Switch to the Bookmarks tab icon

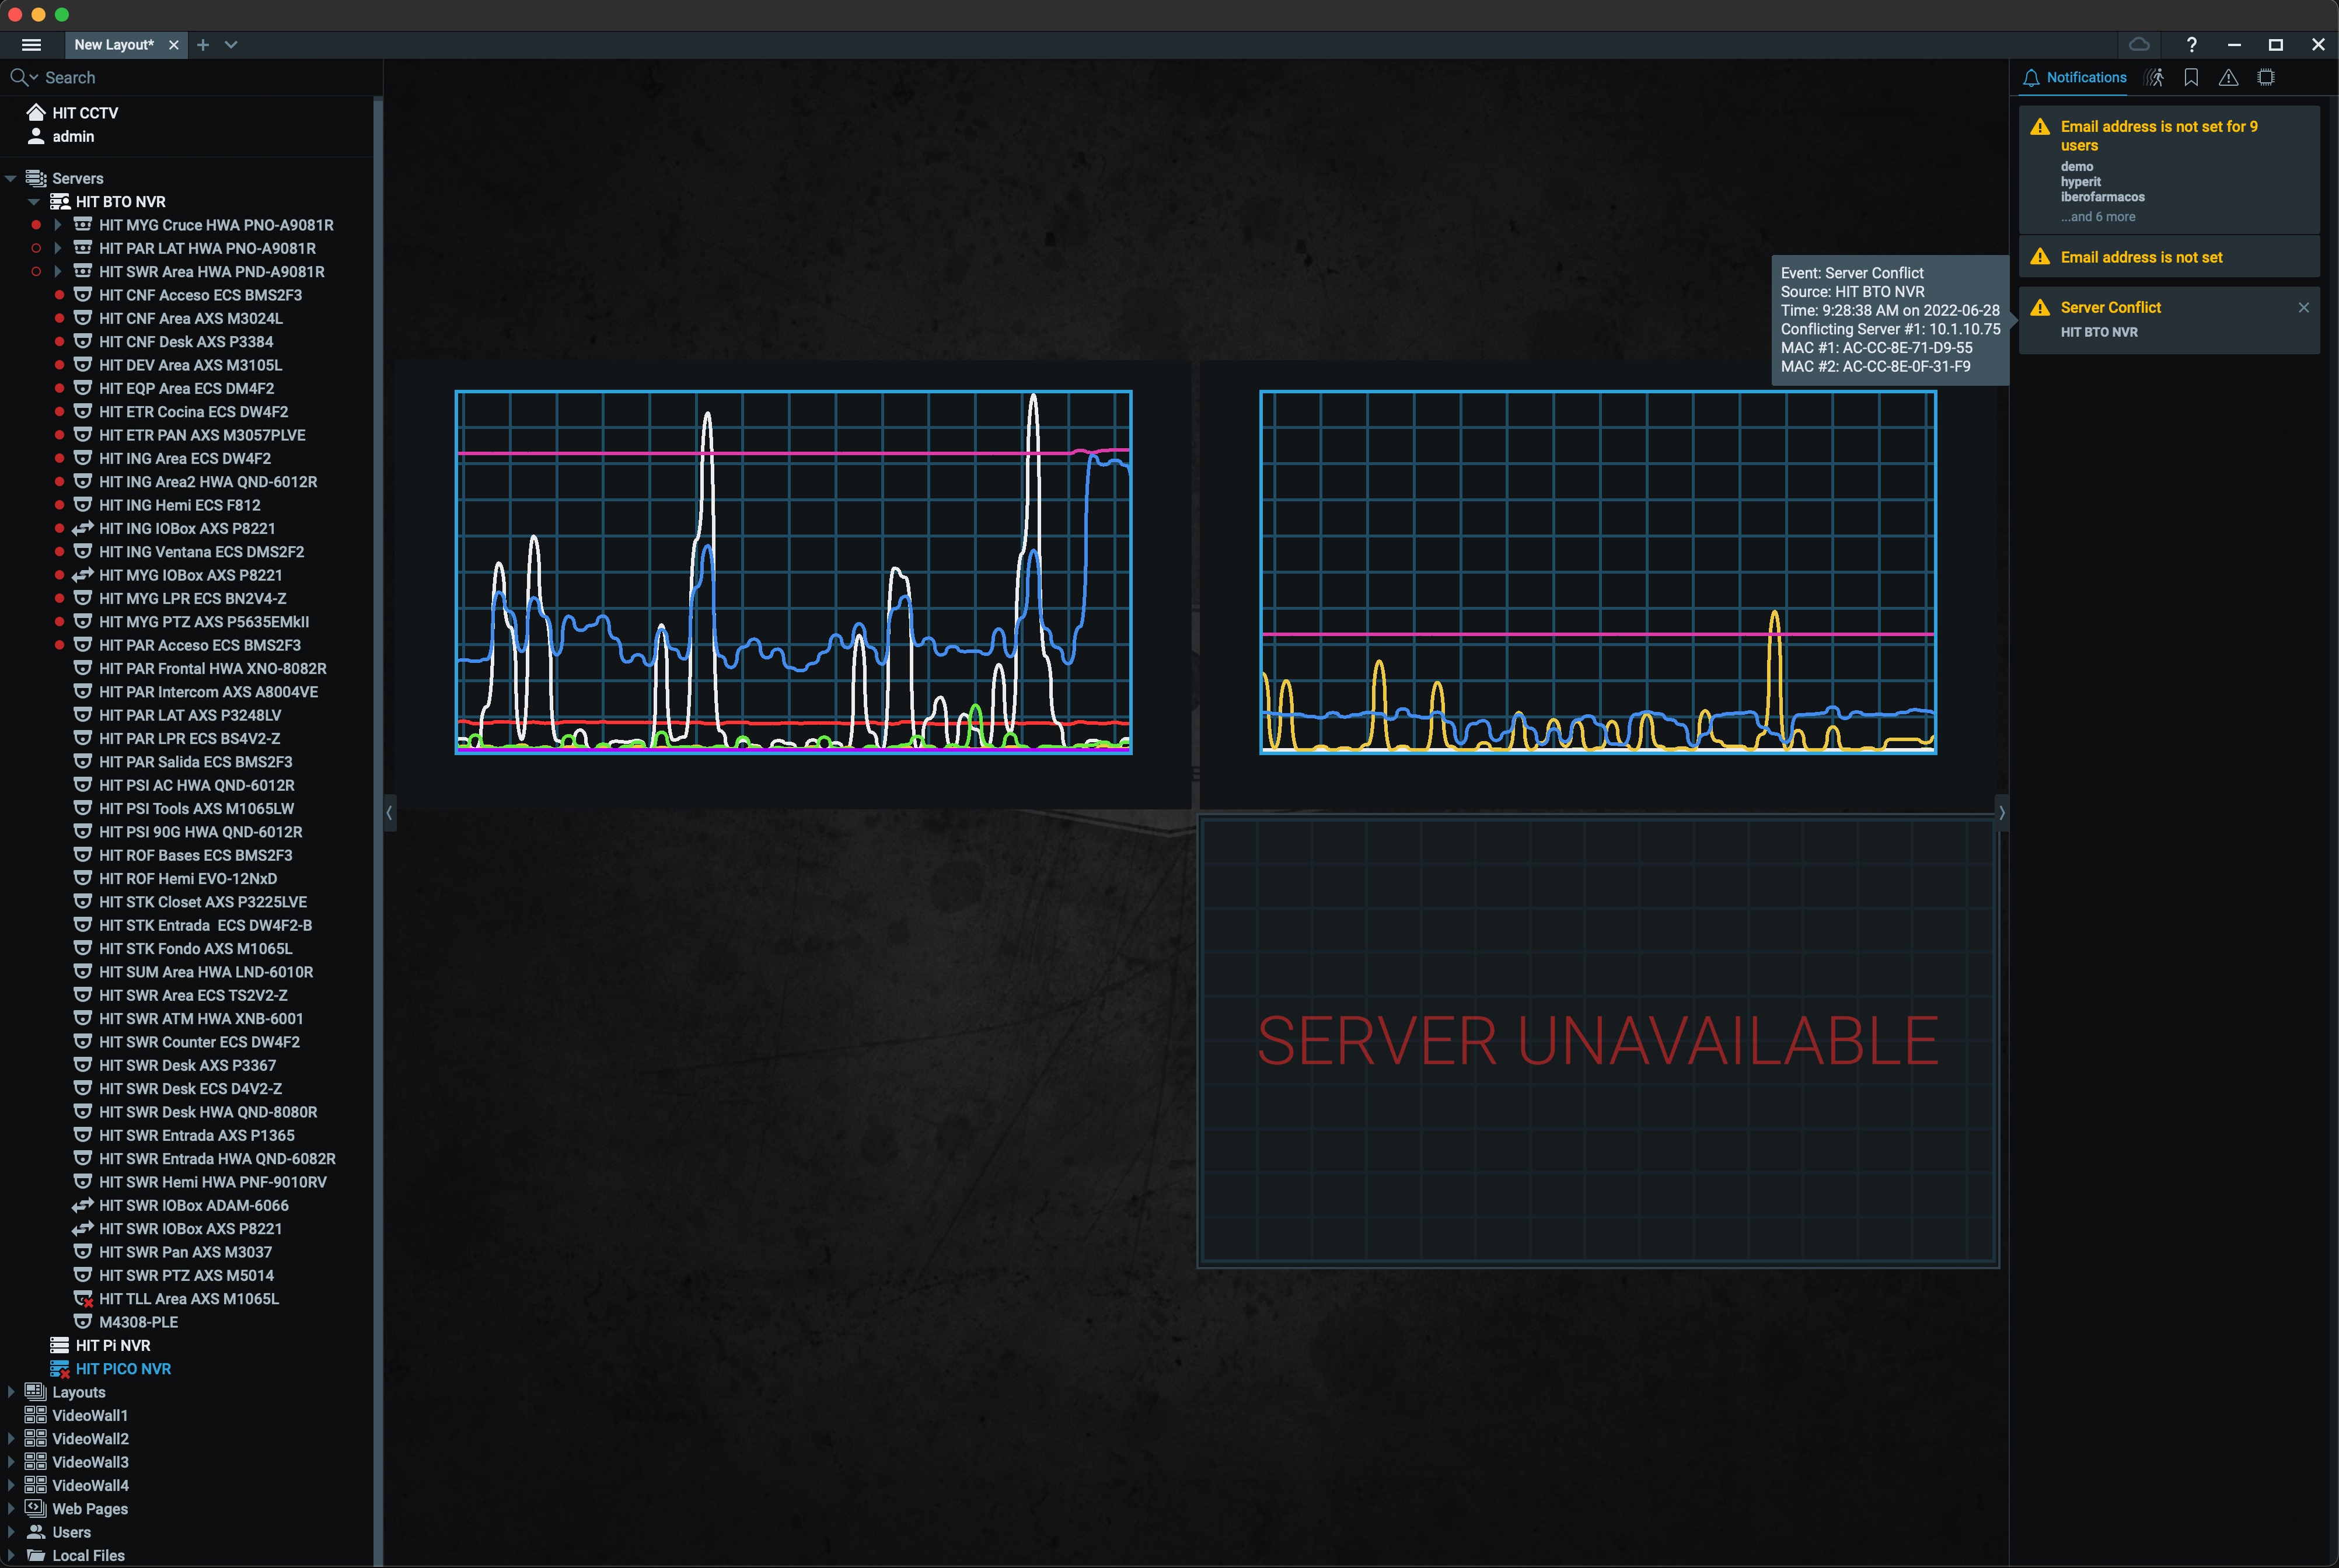click(x=2191, y=78)
